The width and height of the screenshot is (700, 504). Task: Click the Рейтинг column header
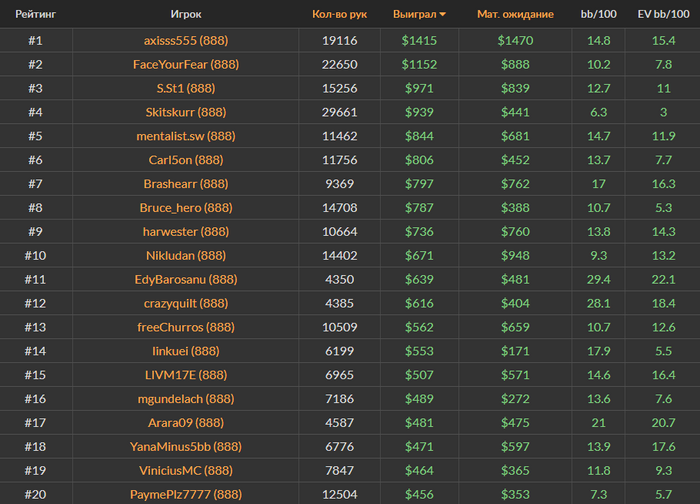[35, 15]
